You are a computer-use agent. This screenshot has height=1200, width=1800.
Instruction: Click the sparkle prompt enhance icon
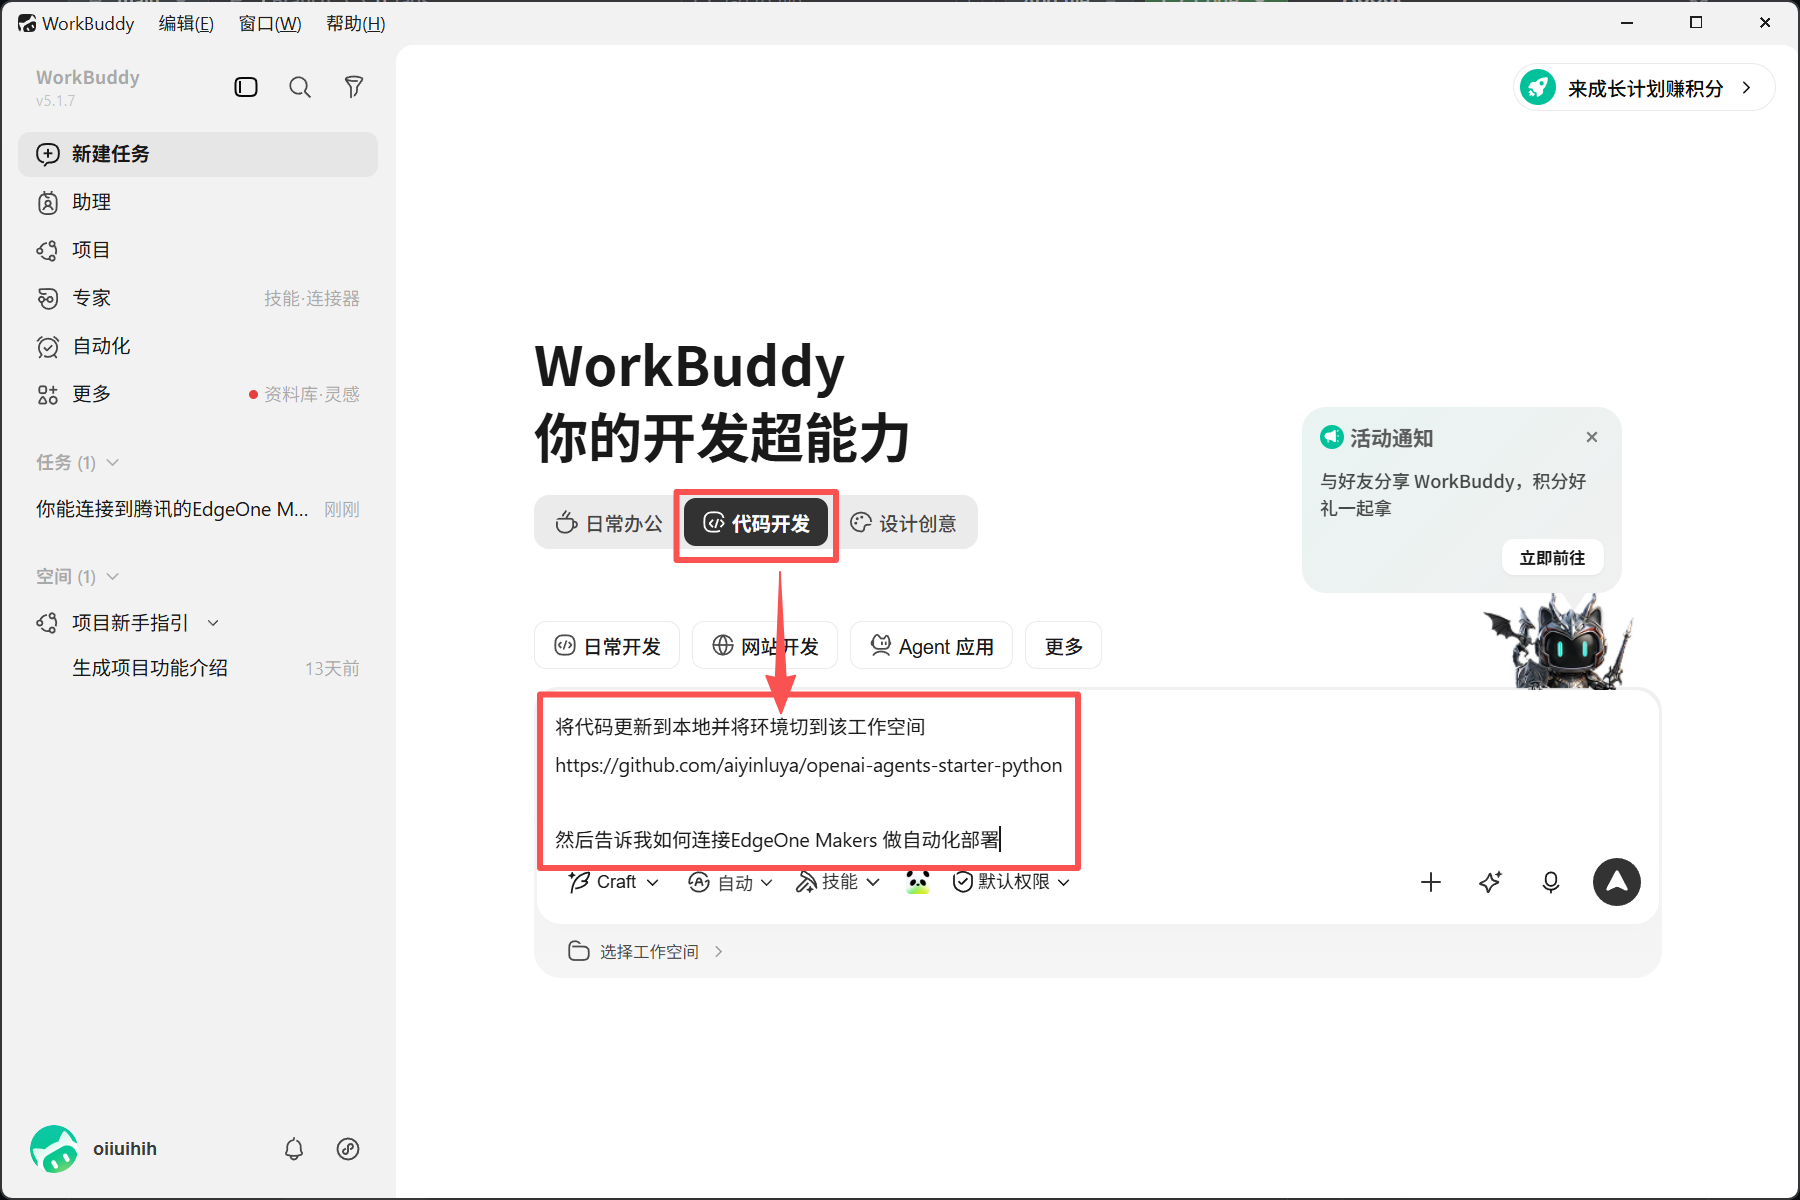1491,882
